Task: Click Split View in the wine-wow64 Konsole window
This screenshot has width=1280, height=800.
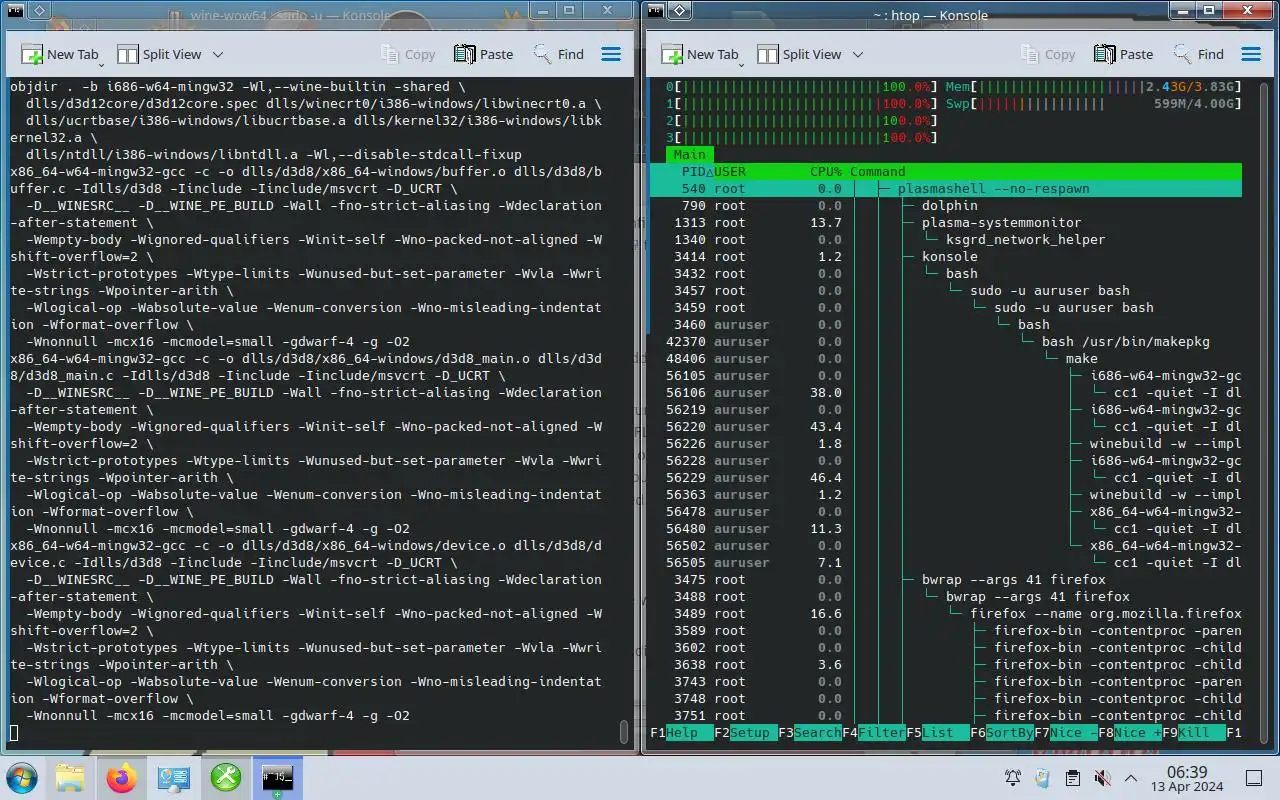Action: [x=159, y=54]
